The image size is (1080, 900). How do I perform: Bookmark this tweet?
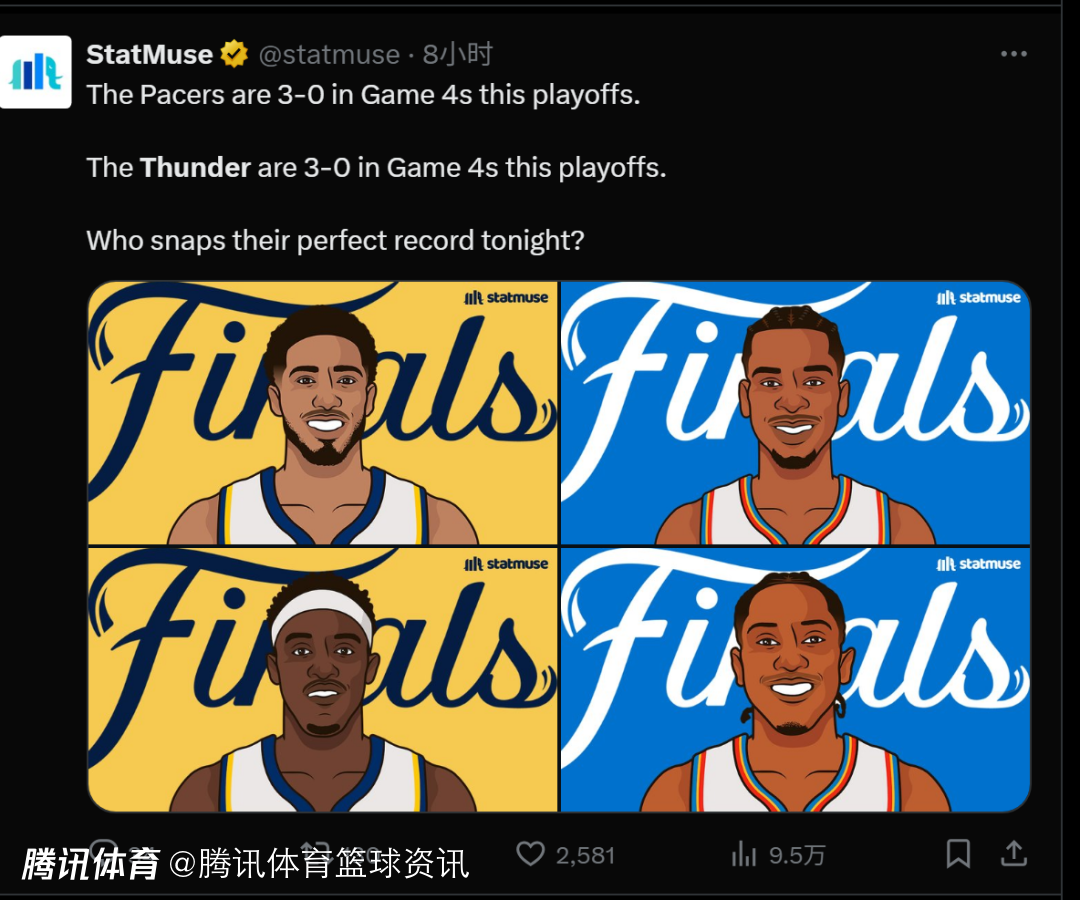[x=958, y=853]
